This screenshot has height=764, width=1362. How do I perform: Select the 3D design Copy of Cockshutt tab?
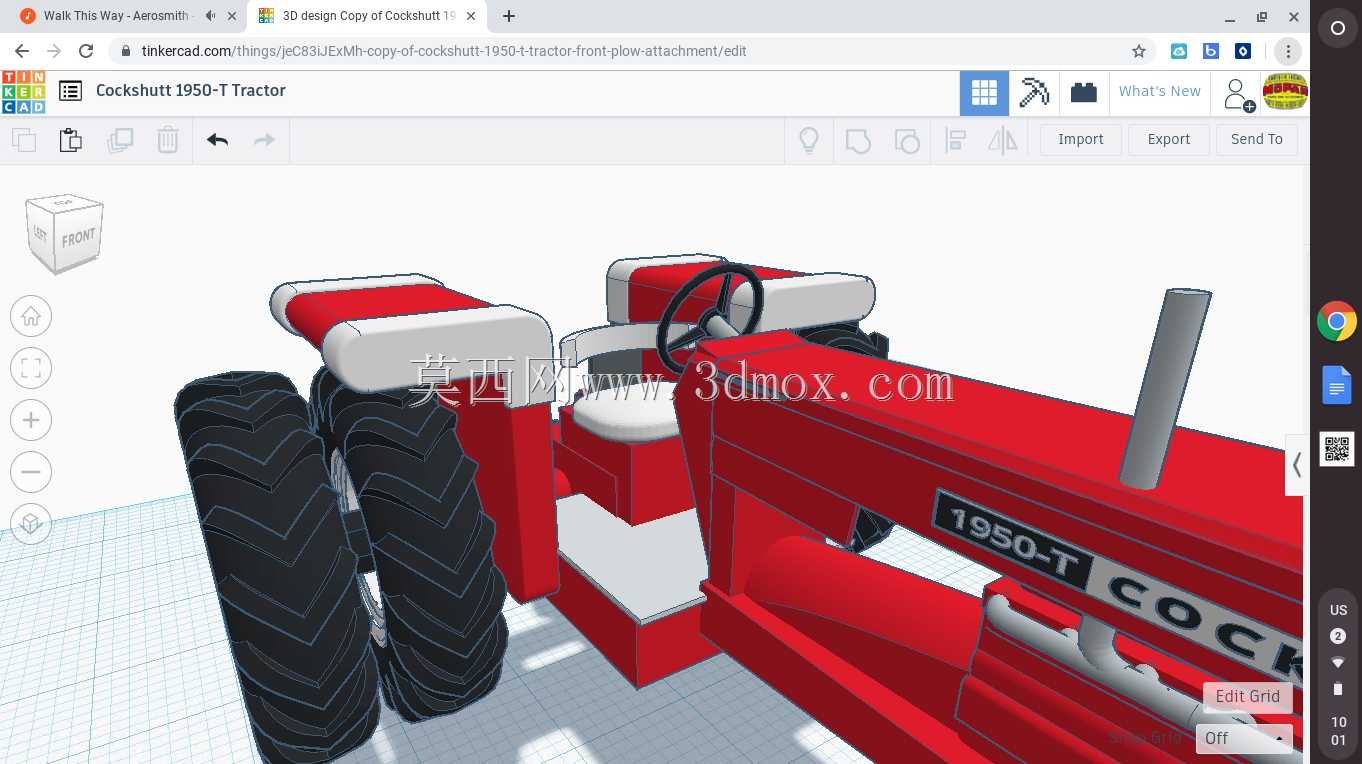[368, 16]
